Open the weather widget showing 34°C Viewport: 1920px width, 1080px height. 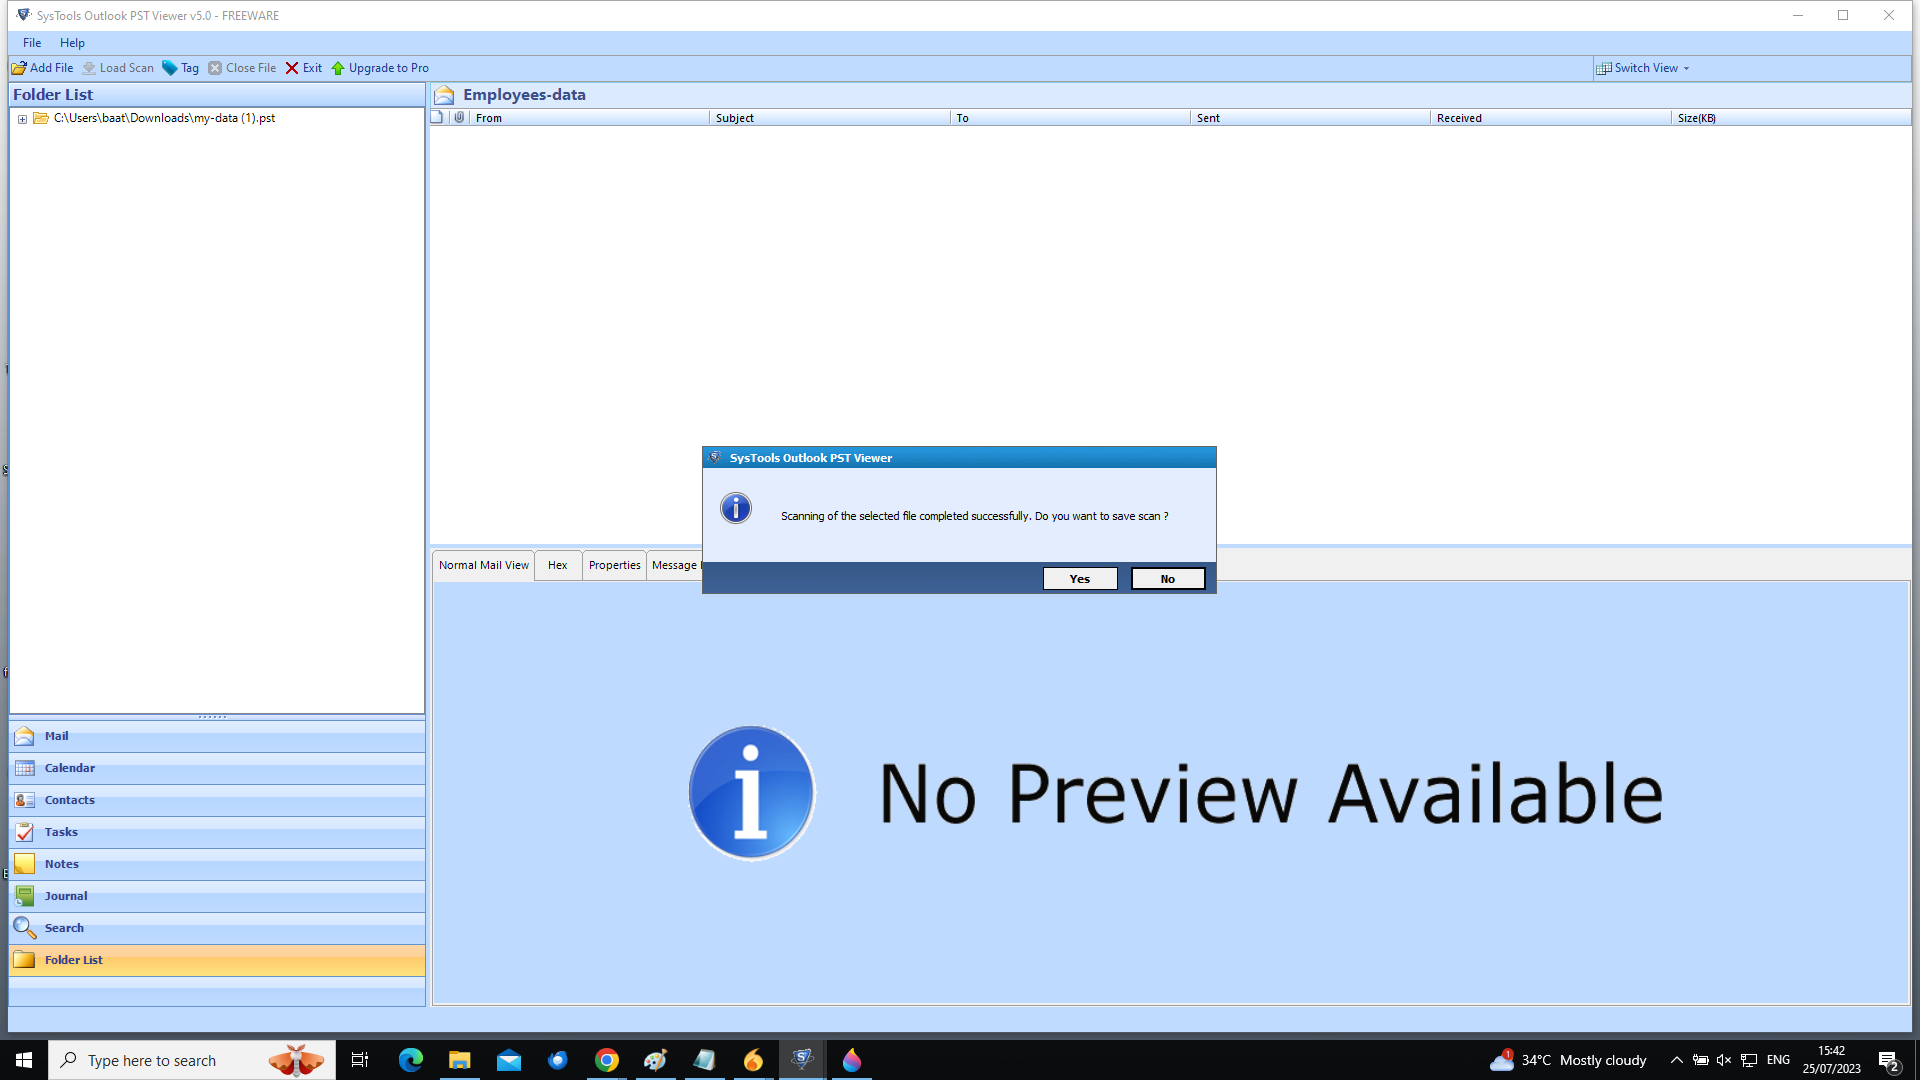tap(1568, 1060)
